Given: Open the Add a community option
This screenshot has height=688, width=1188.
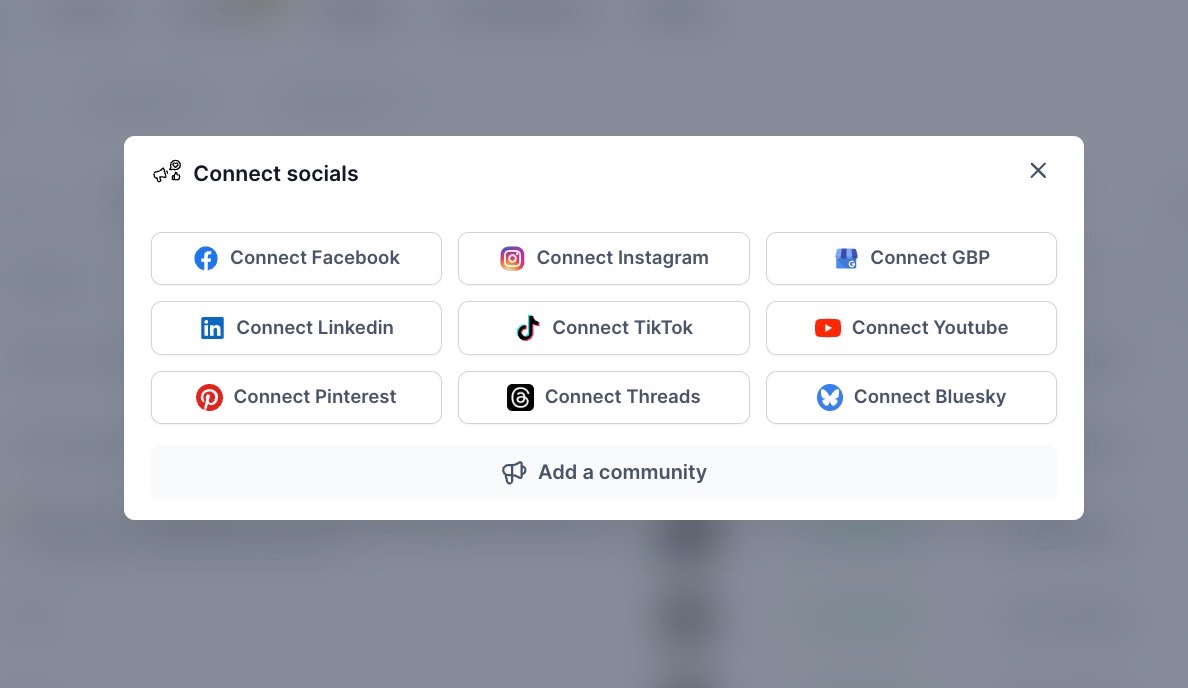Looking at the screenshot, I should tap(622, 472).
